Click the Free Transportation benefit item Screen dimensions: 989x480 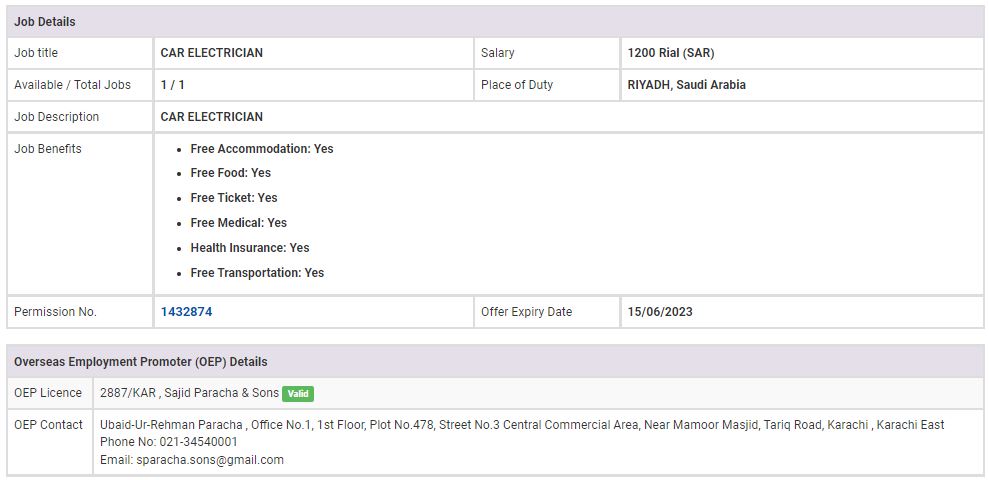pos(257,273)
